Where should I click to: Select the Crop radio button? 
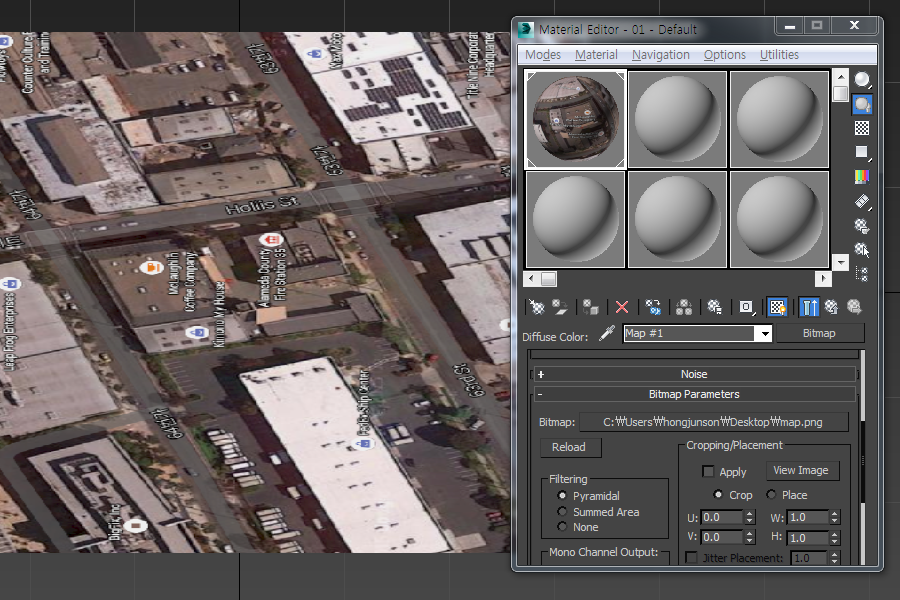click(x=718, y=494)
